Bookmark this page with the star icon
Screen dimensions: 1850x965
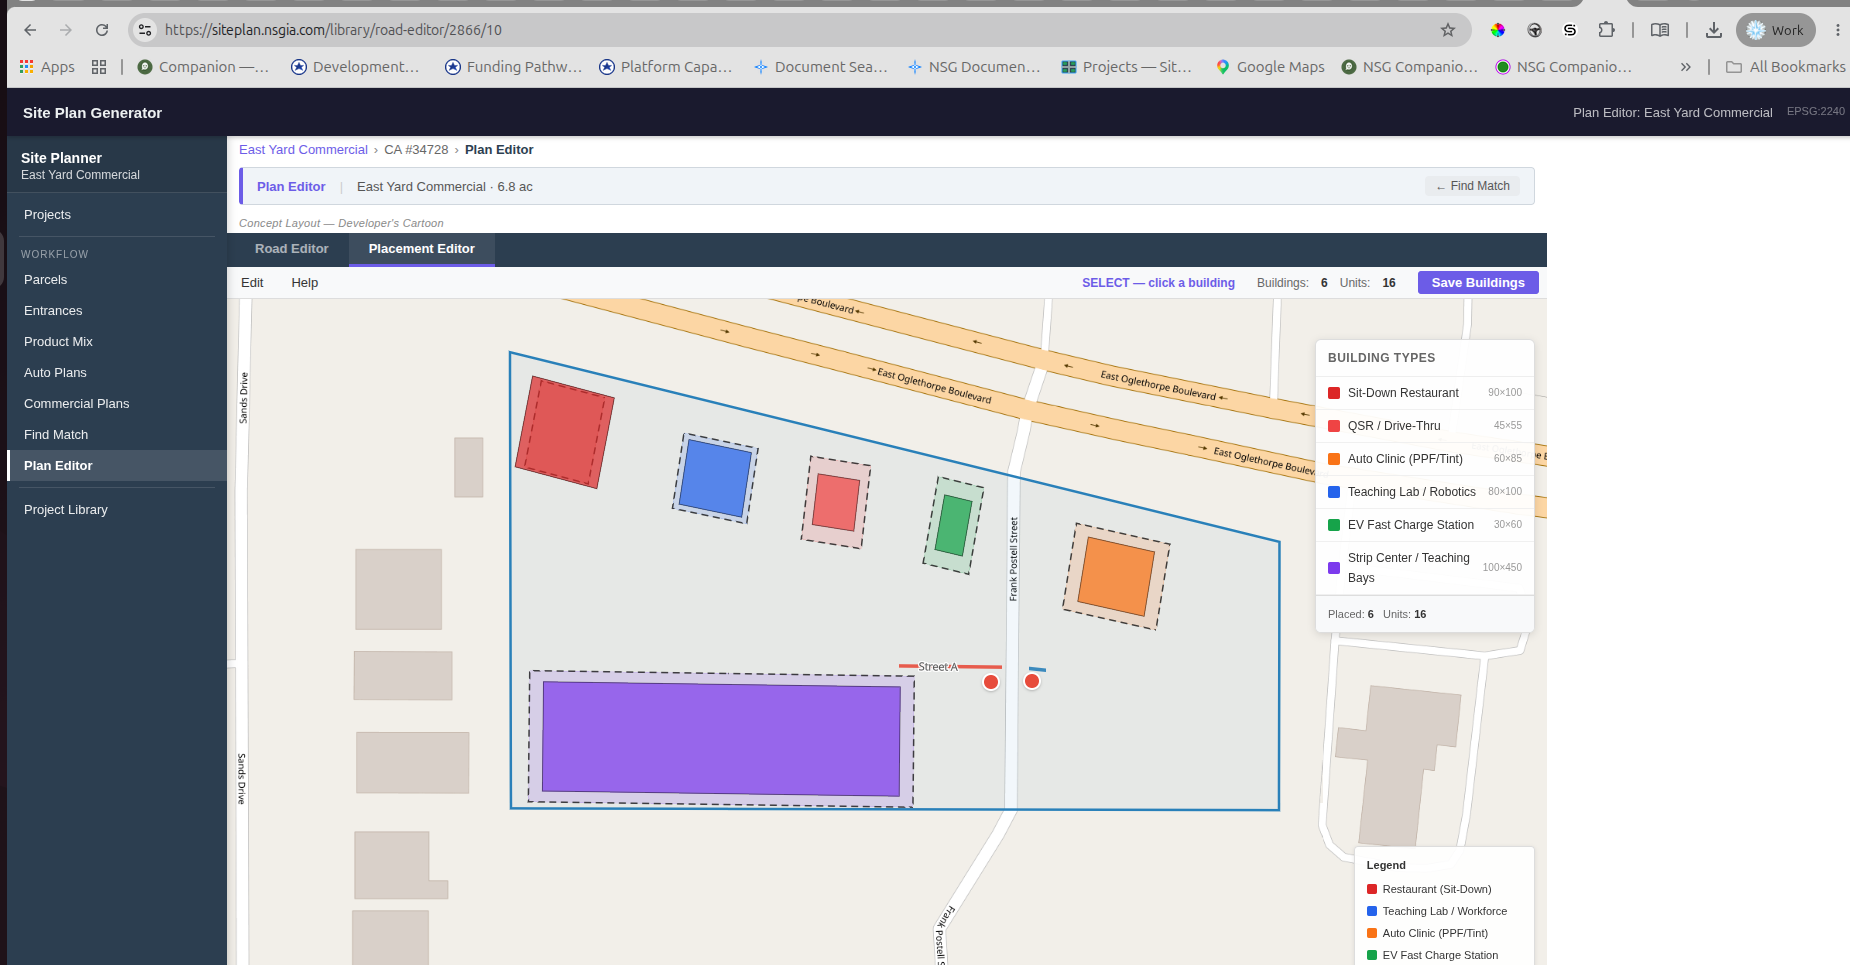(1447, 30)
